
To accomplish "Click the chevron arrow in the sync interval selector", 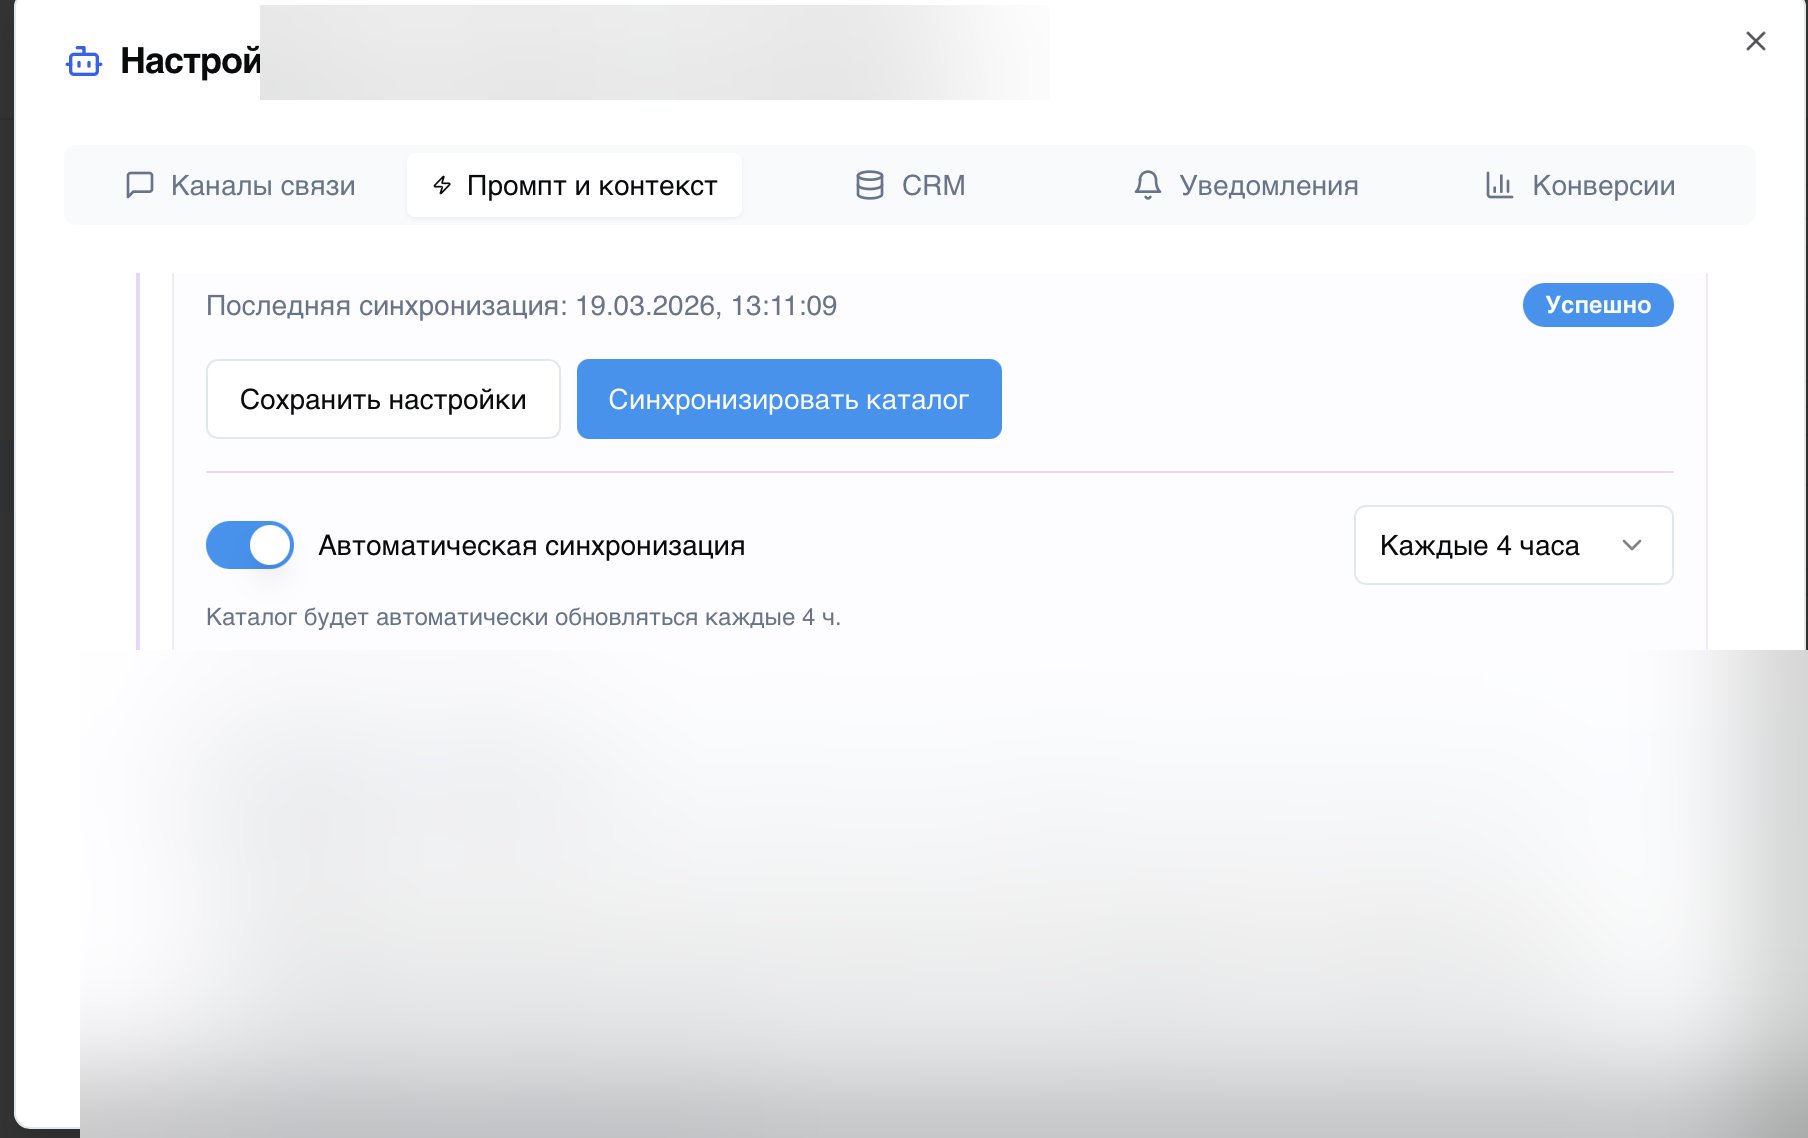I will [x=1632, y=545].
